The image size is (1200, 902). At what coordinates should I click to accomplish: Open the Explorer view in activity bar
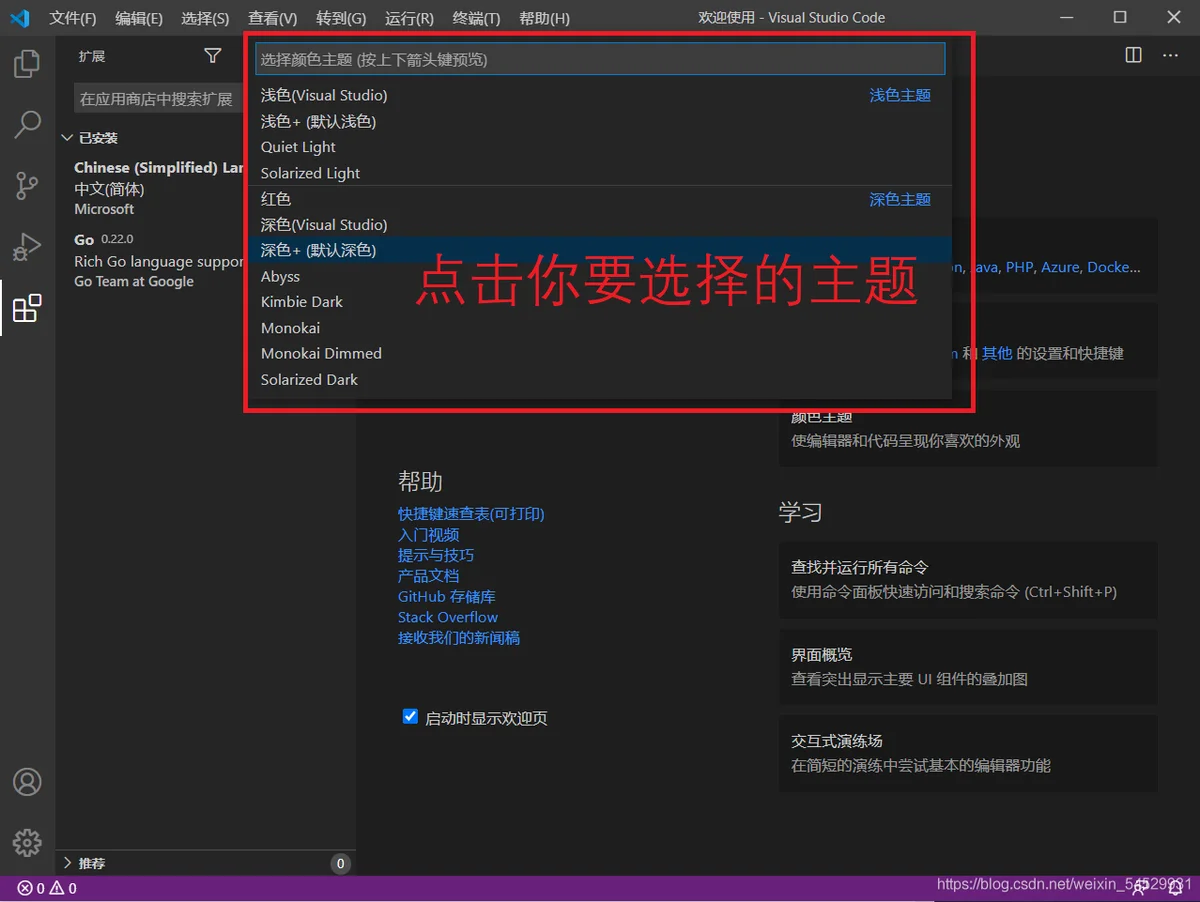click(27, 64)
